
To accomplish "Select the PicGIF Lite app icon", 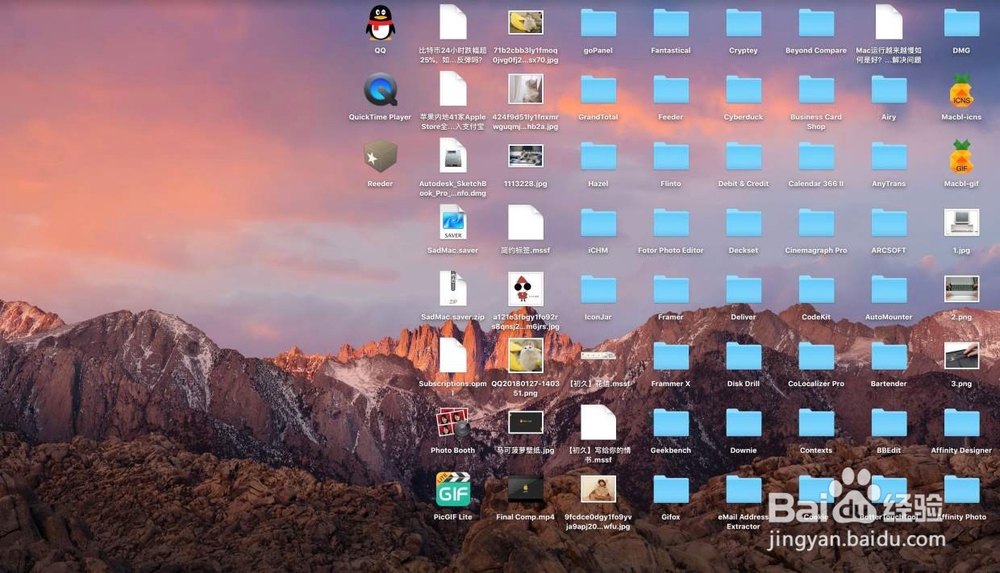I will [x=453, y=489].
